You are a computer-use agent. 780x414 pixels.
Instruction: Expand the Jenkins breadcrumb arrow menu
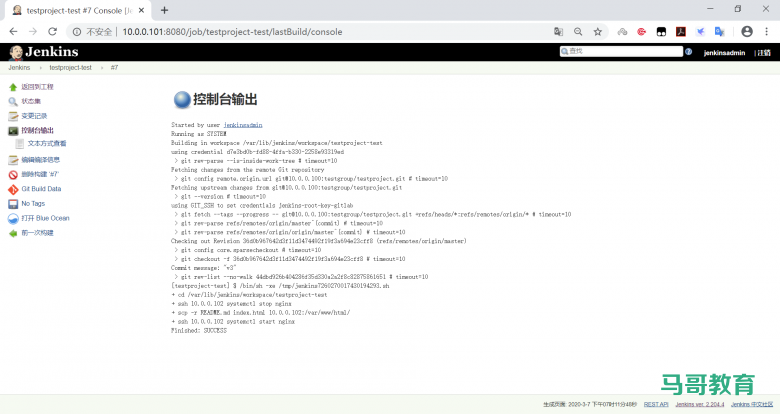[40, 68]
